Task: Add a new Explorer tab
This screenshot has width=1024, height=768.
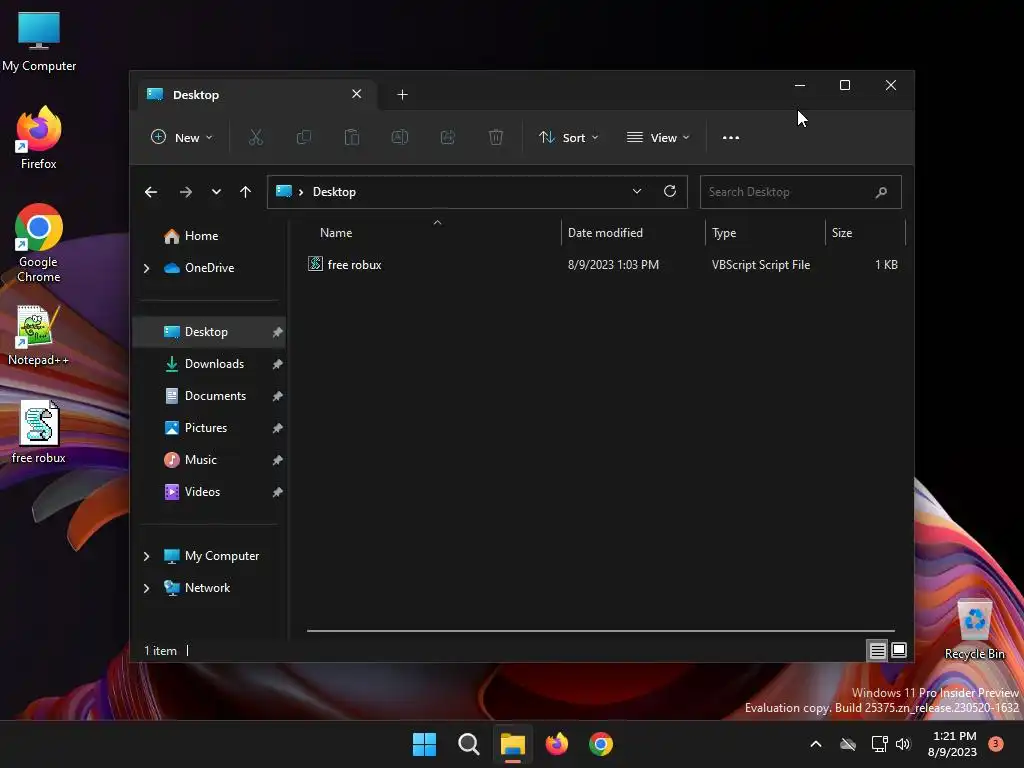Action: pos(402,95)
